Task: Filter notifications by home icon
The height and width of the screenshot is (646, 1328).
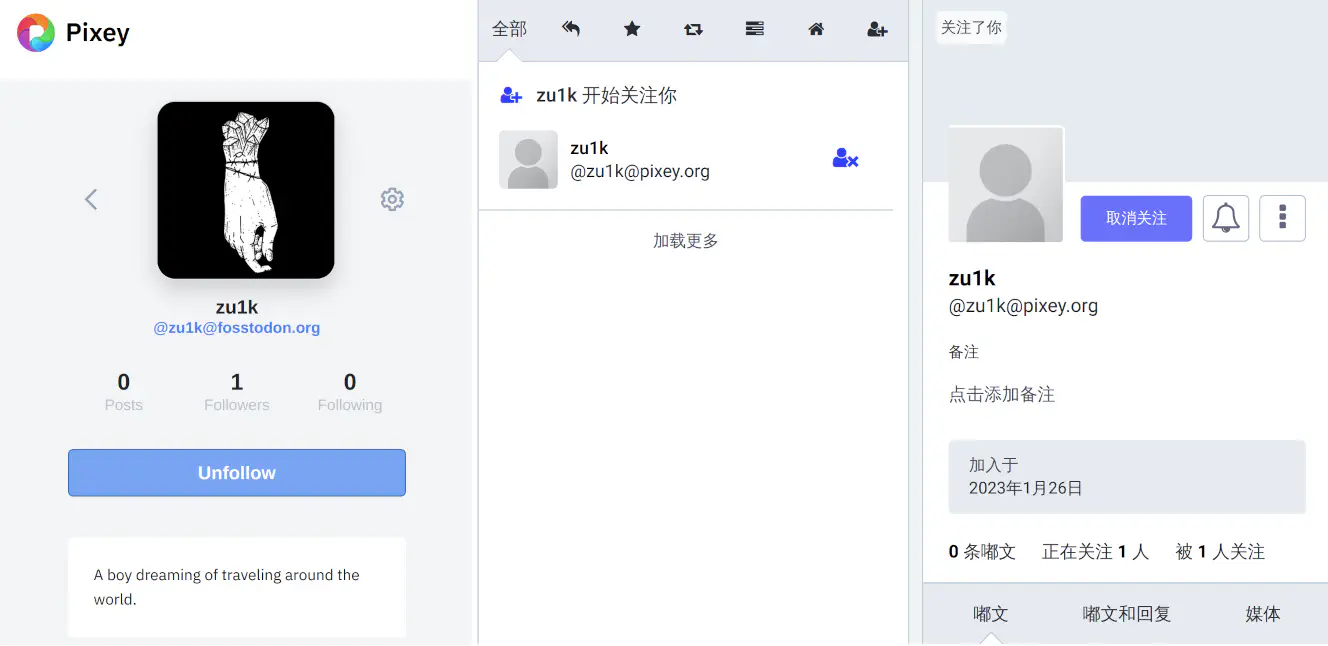Action: click(816, 29)
